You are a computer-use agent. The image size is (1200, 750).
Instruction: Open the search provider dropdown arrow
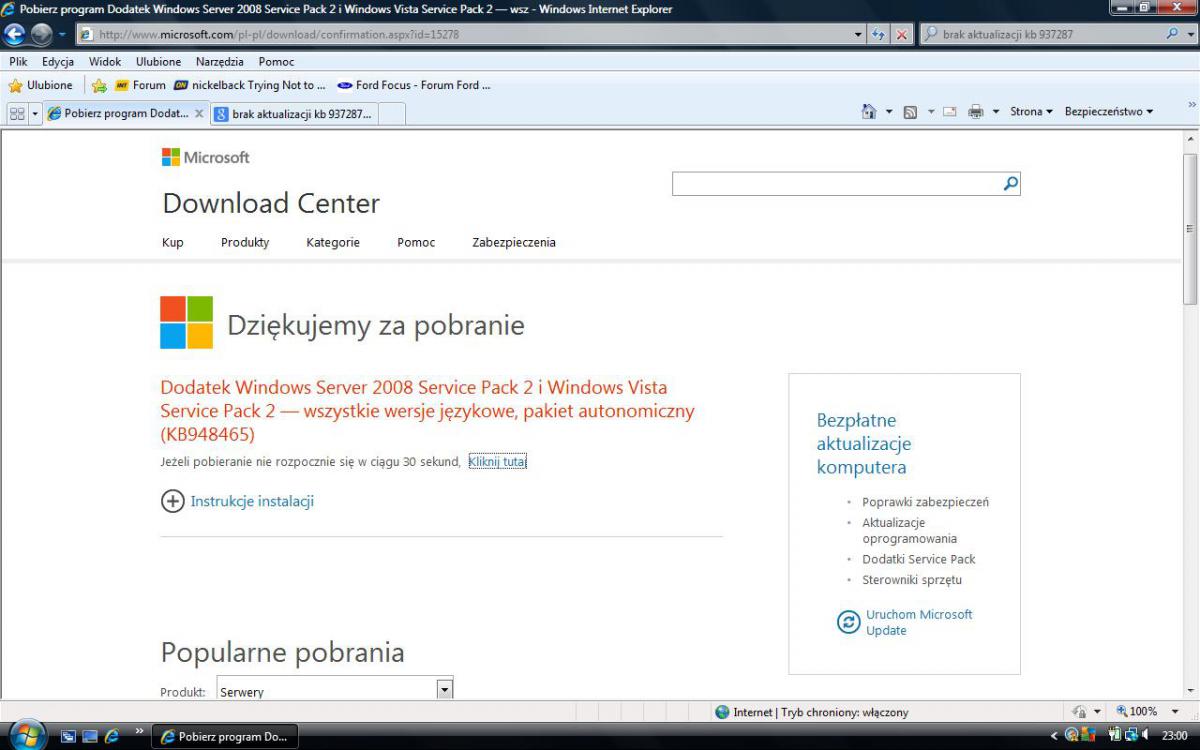click(x=1190, y=34)
